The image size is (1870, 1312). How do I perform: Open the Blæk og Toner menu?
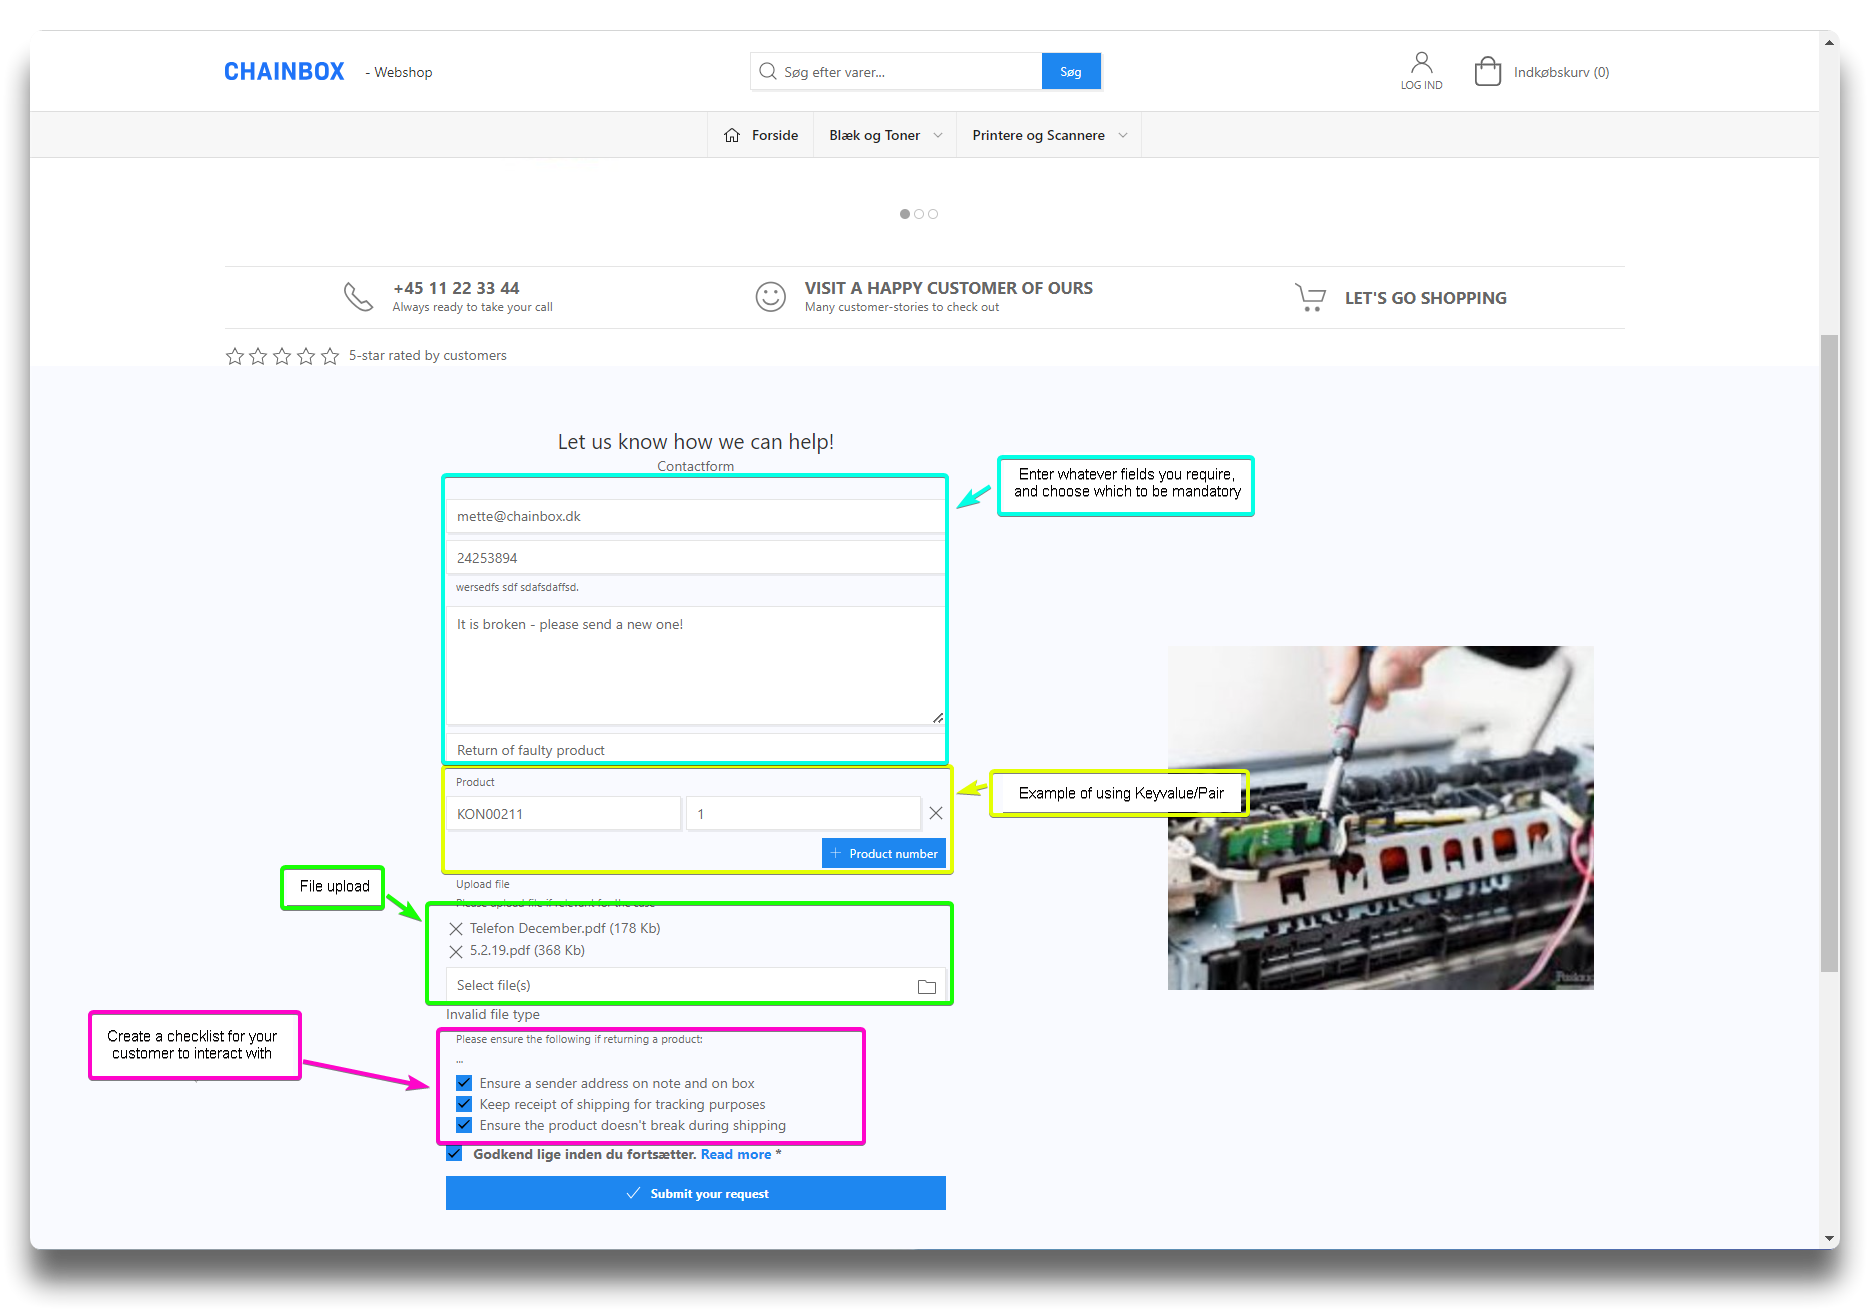[x=874, y=135]
